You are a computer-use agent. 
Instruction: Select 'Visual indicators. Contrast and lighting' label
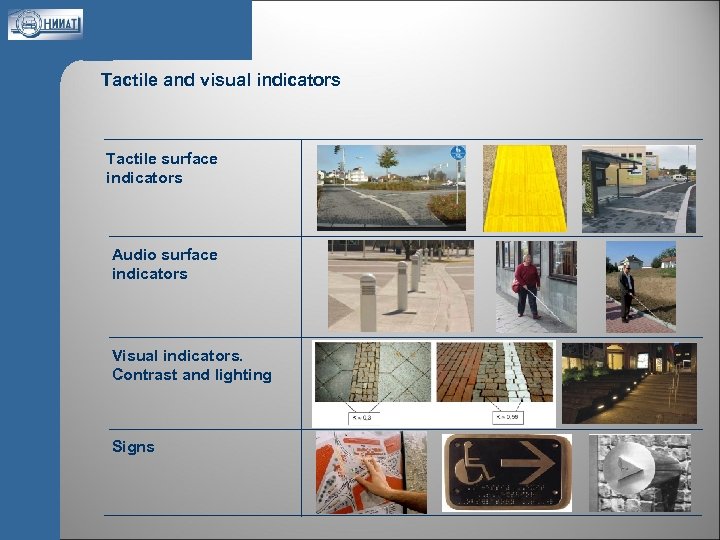point(191,365)
